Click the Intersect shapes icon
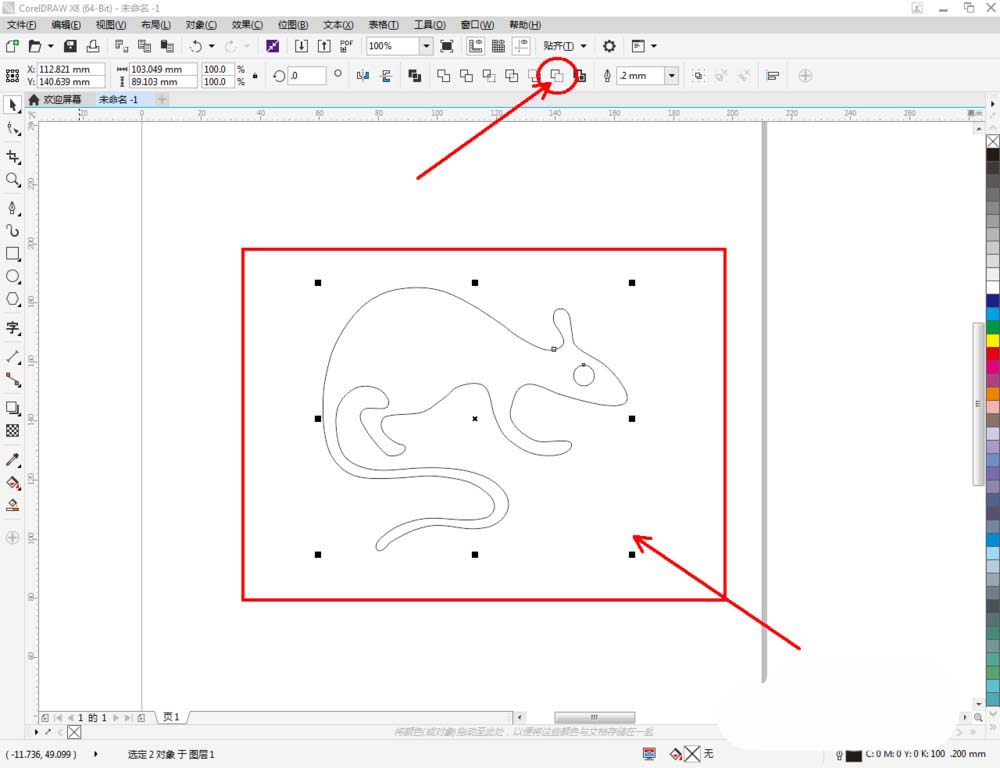The height and width of the screenshot is (768, 1000). [x=489, y=76]
